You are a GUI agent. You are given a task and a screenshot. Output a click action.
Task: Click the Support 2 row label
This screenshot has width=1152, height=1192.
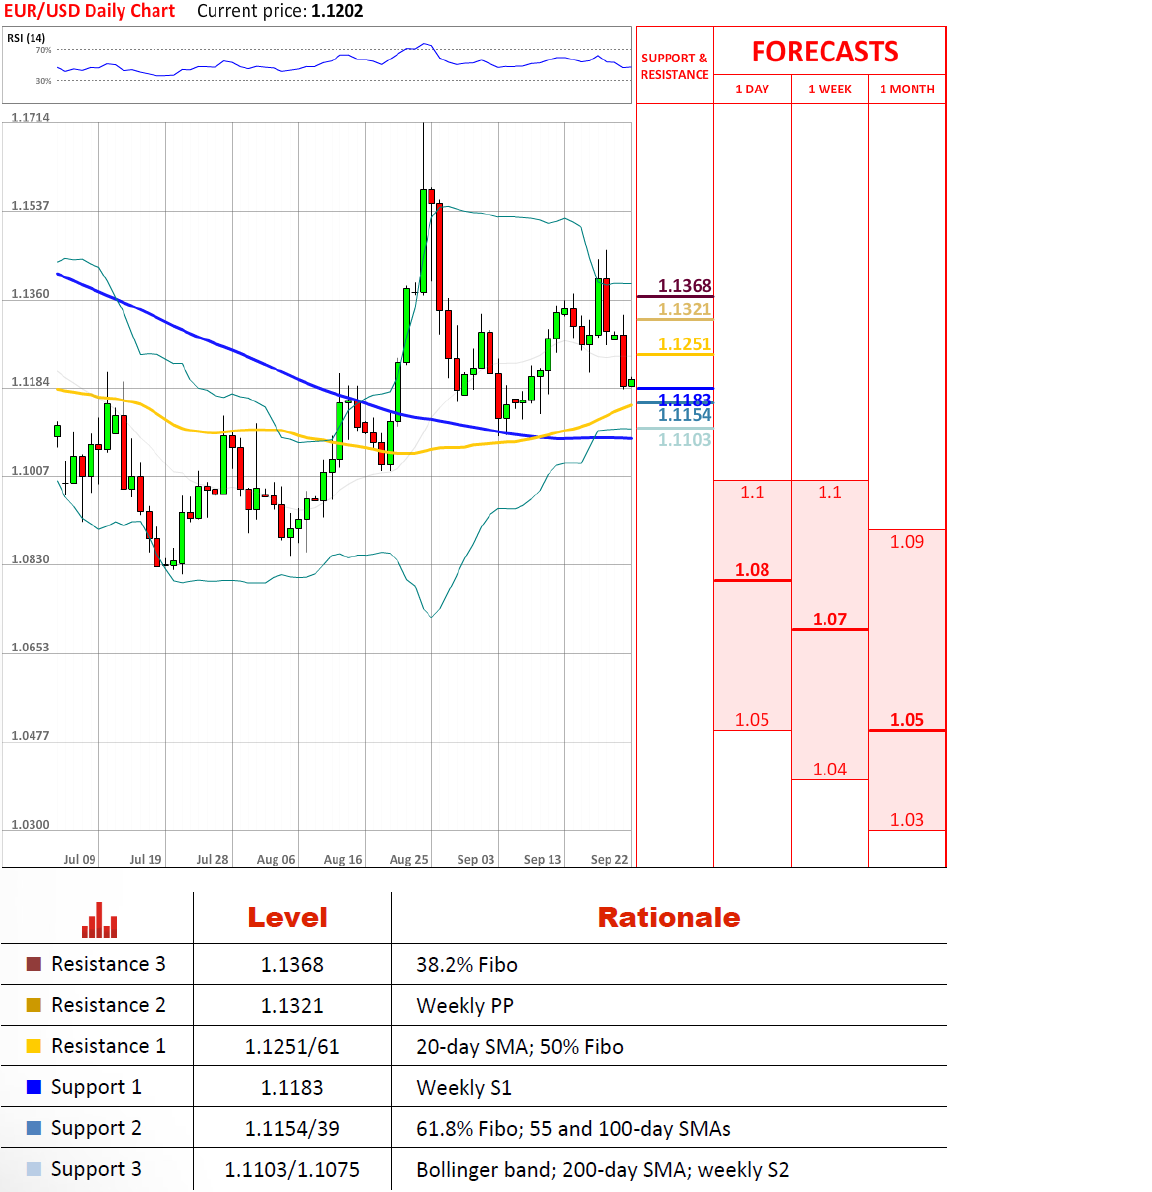pyautogui.click(x=96, y=1128)
